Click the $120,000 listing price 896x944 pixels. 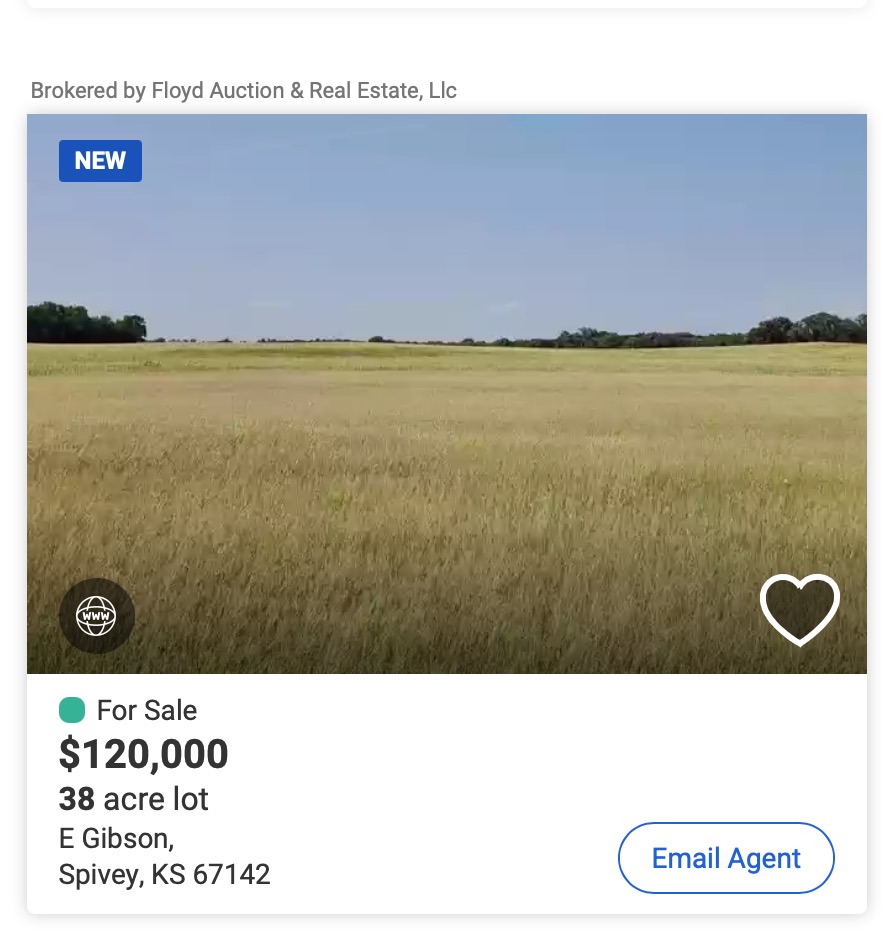tap(144, 754)
